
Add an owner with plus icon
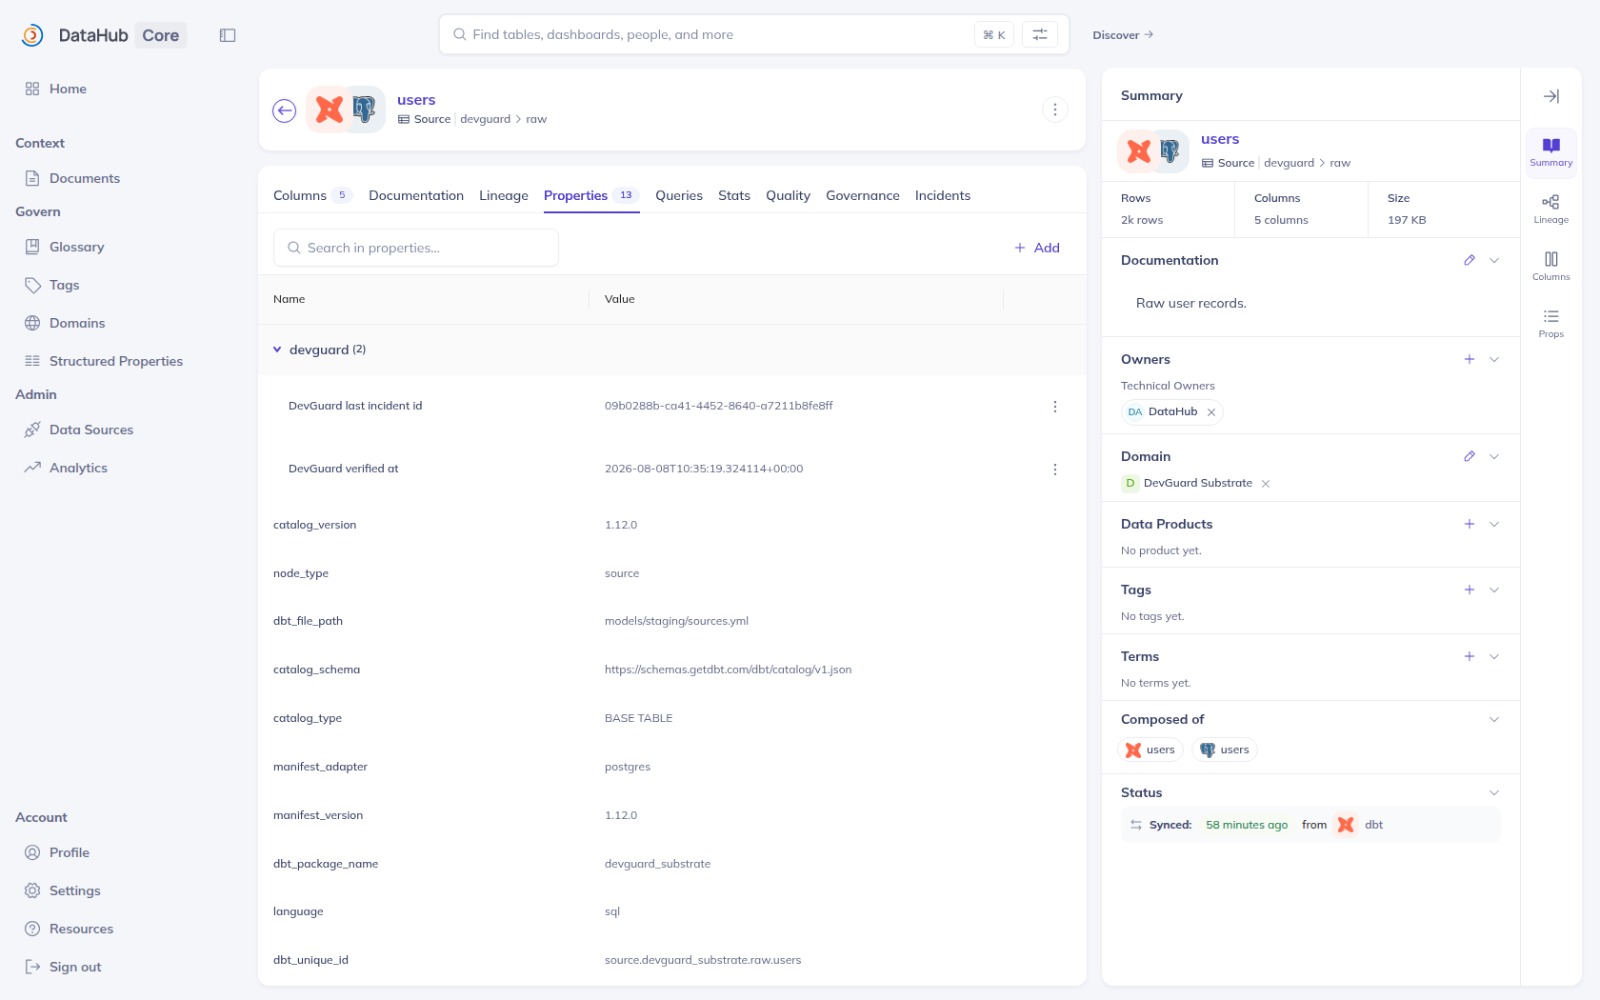click(x=1469, y=359)
